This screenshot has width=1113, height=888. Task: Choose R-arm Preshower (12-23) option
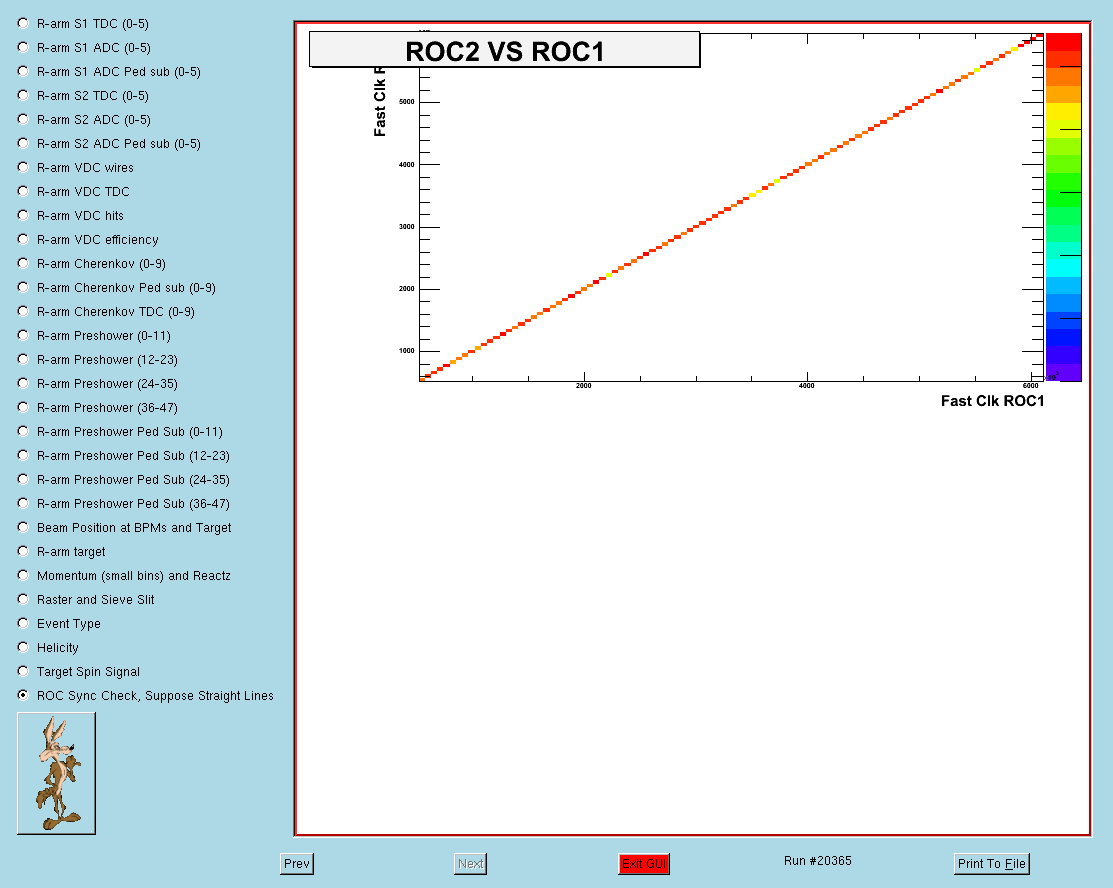(23, 359)
